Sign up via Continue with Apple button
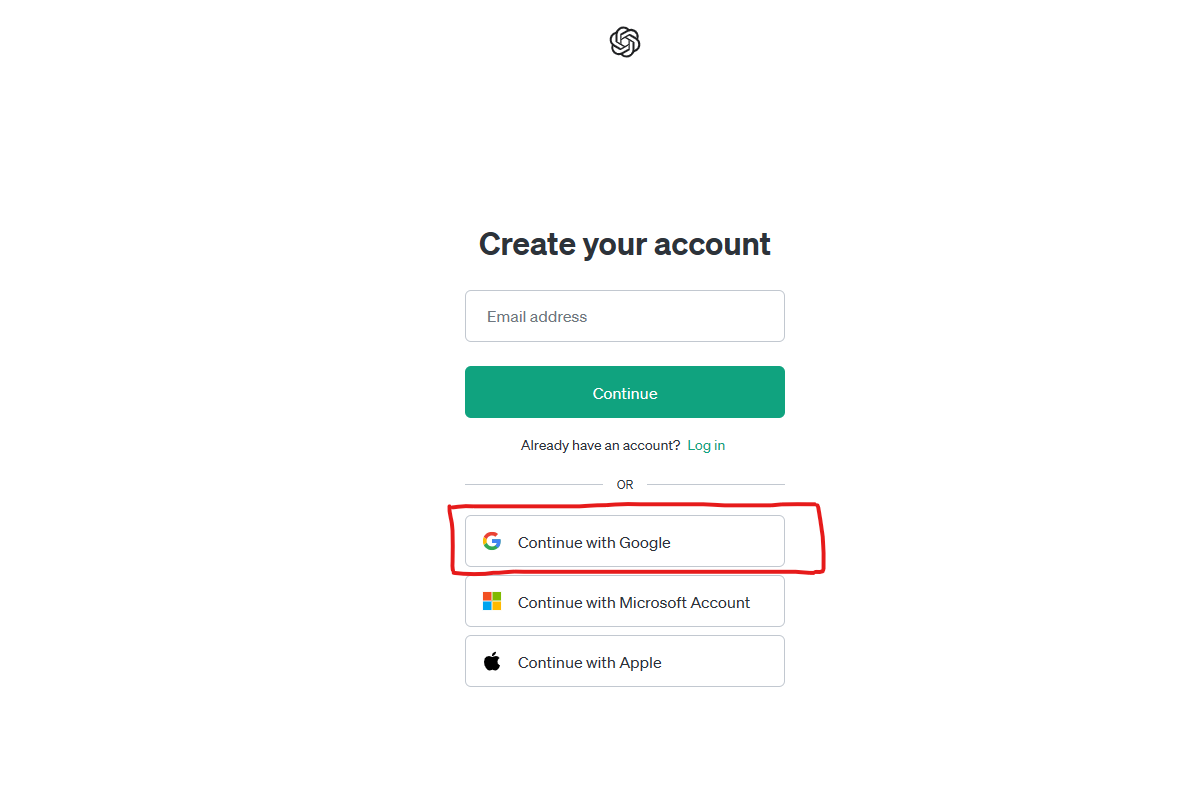The image size is (1197, 796). 624,661
